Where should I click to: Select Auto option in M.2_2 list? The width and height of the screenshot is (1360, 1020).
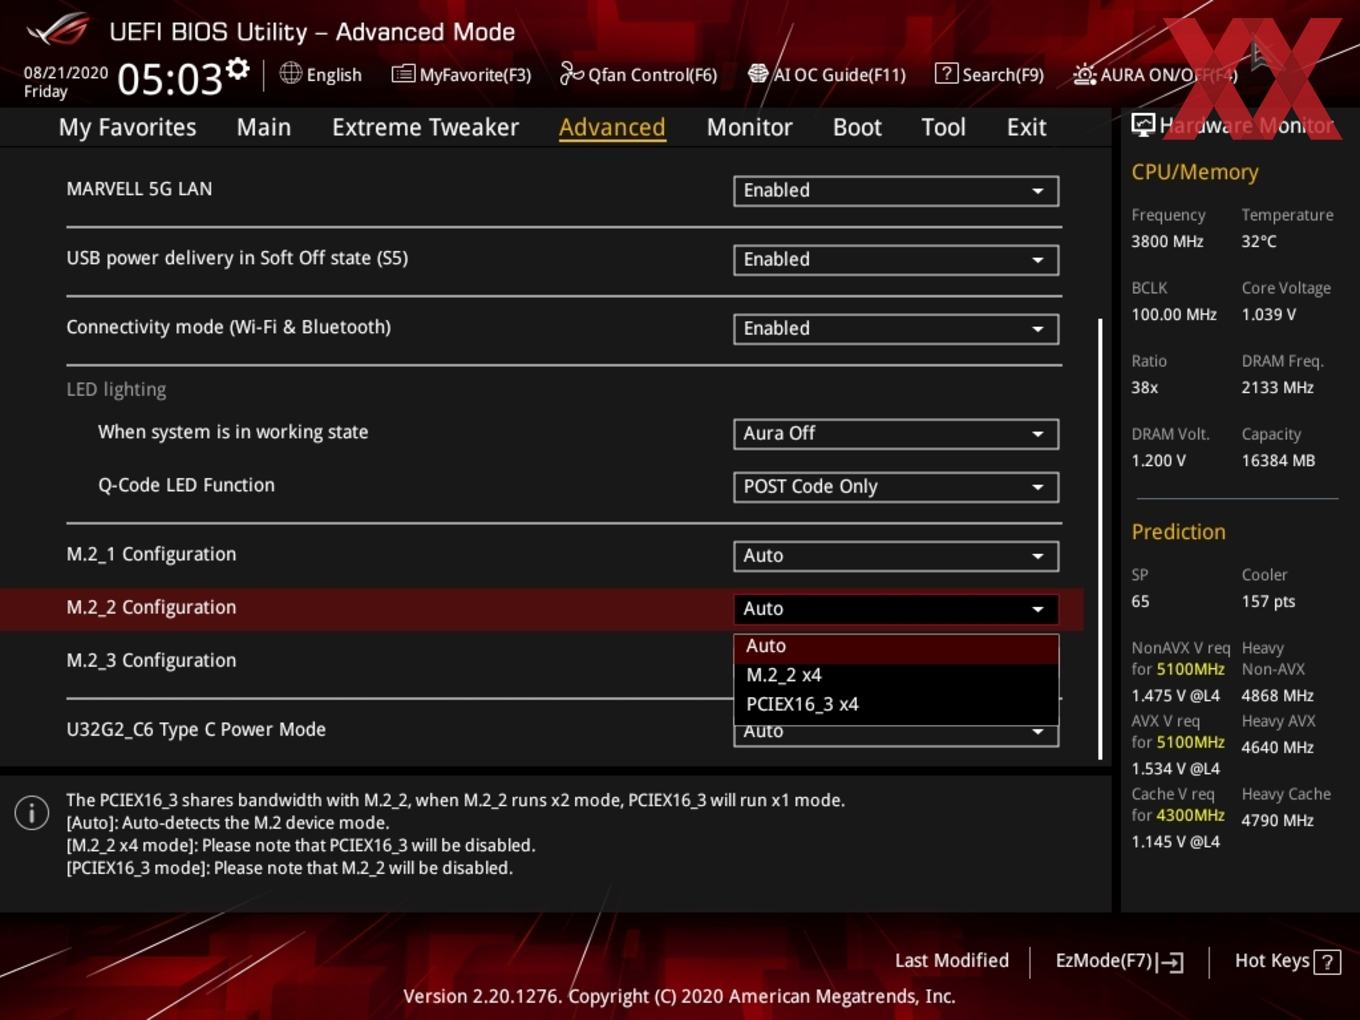point(896,647)
